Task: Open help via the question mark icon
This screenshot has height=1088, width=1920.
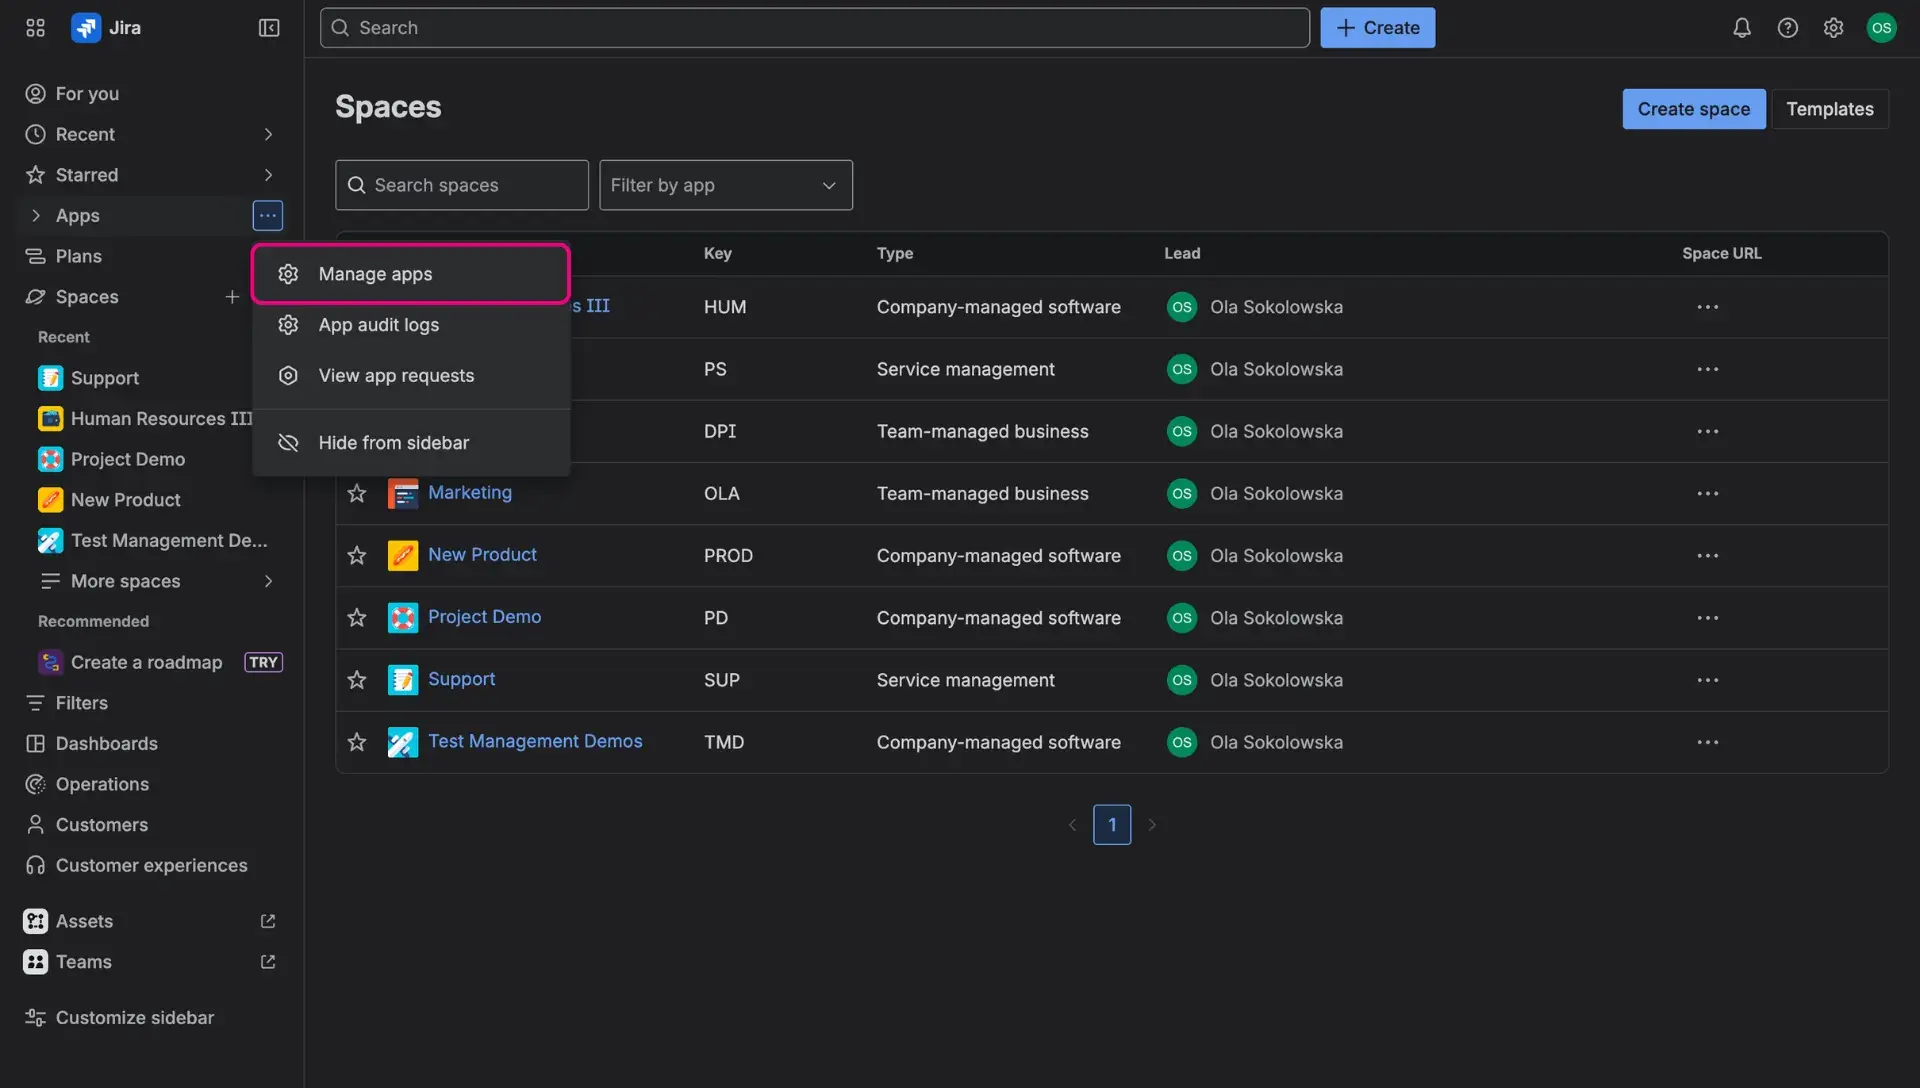Action: coord(1788,27)
